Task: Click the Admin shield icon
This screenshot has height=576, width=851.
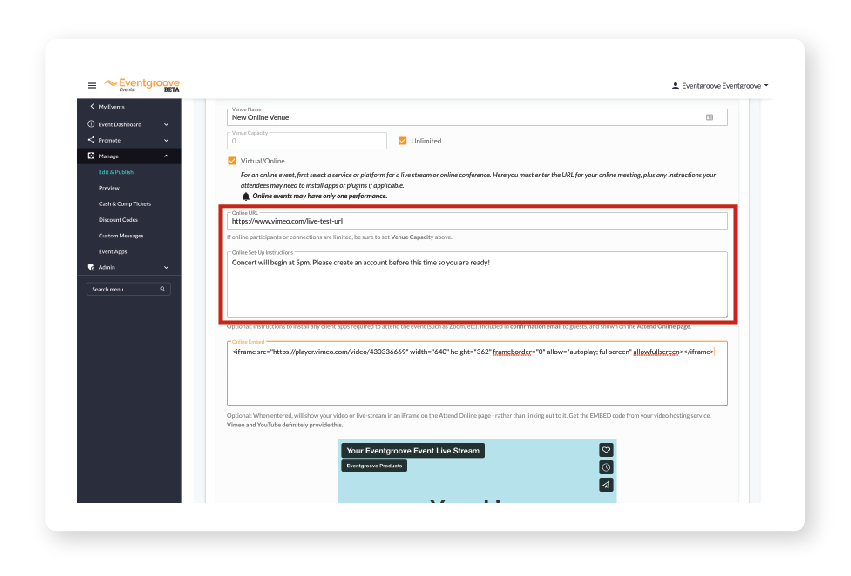Action: click(x=91, y=267)
